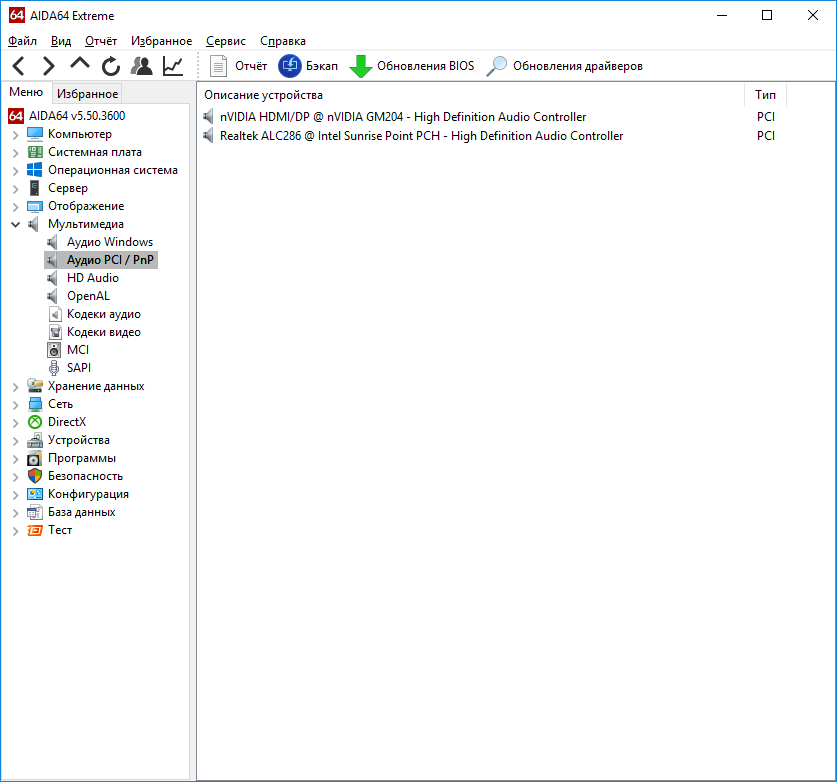837x782 pixels.
Task: Click the Хранение данных storage icon
Action: (35, 385)
